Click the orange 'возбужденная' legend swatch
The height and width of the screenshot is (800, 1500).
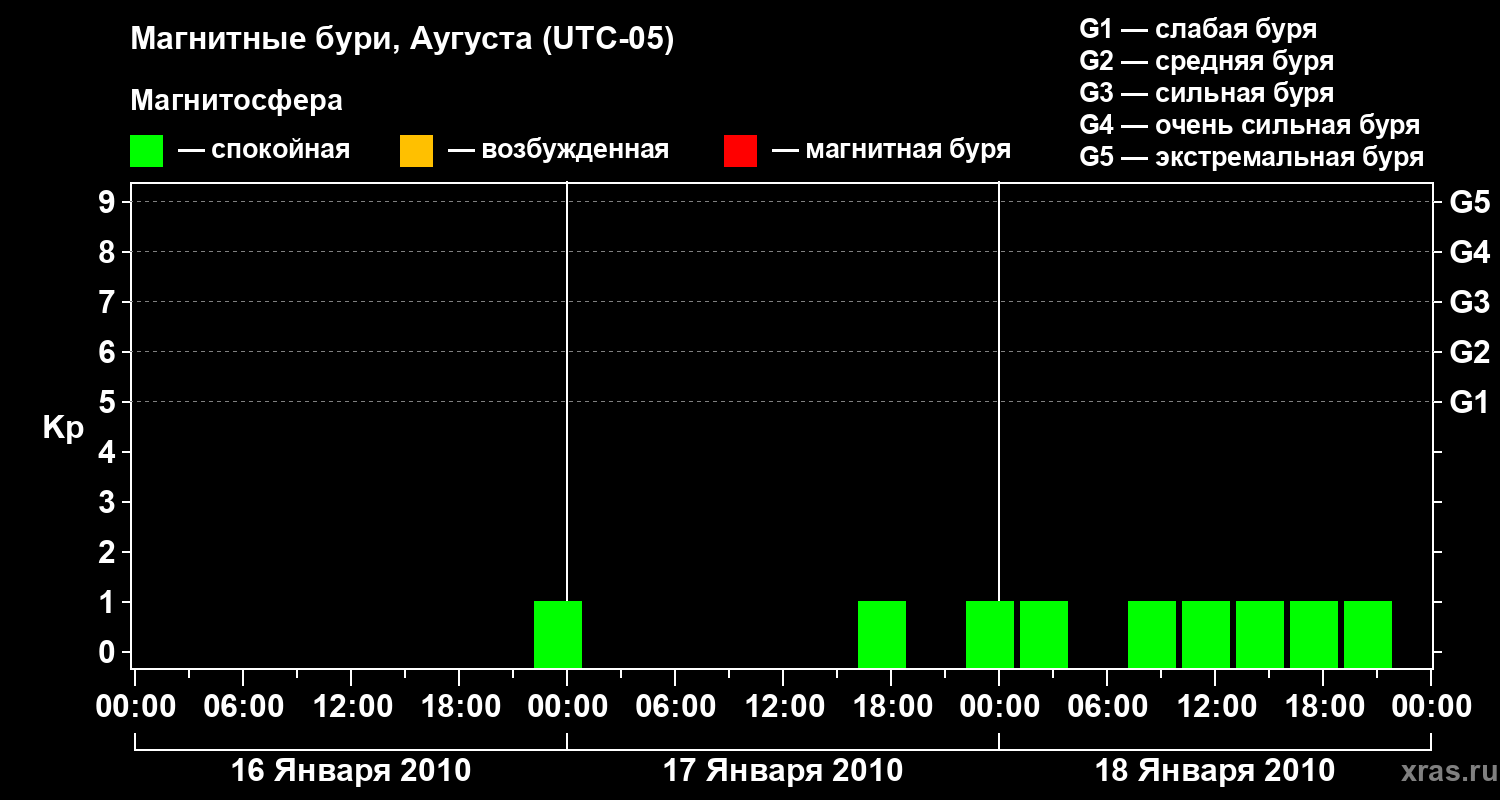pos(416,151)
